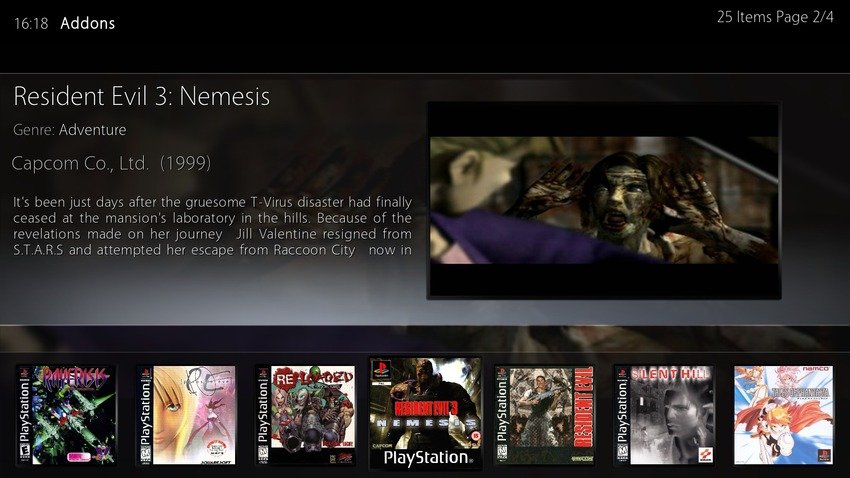Click the Genre: Adventure label
This screenshot has height=478, width=850.
click(x=70, y=130)
